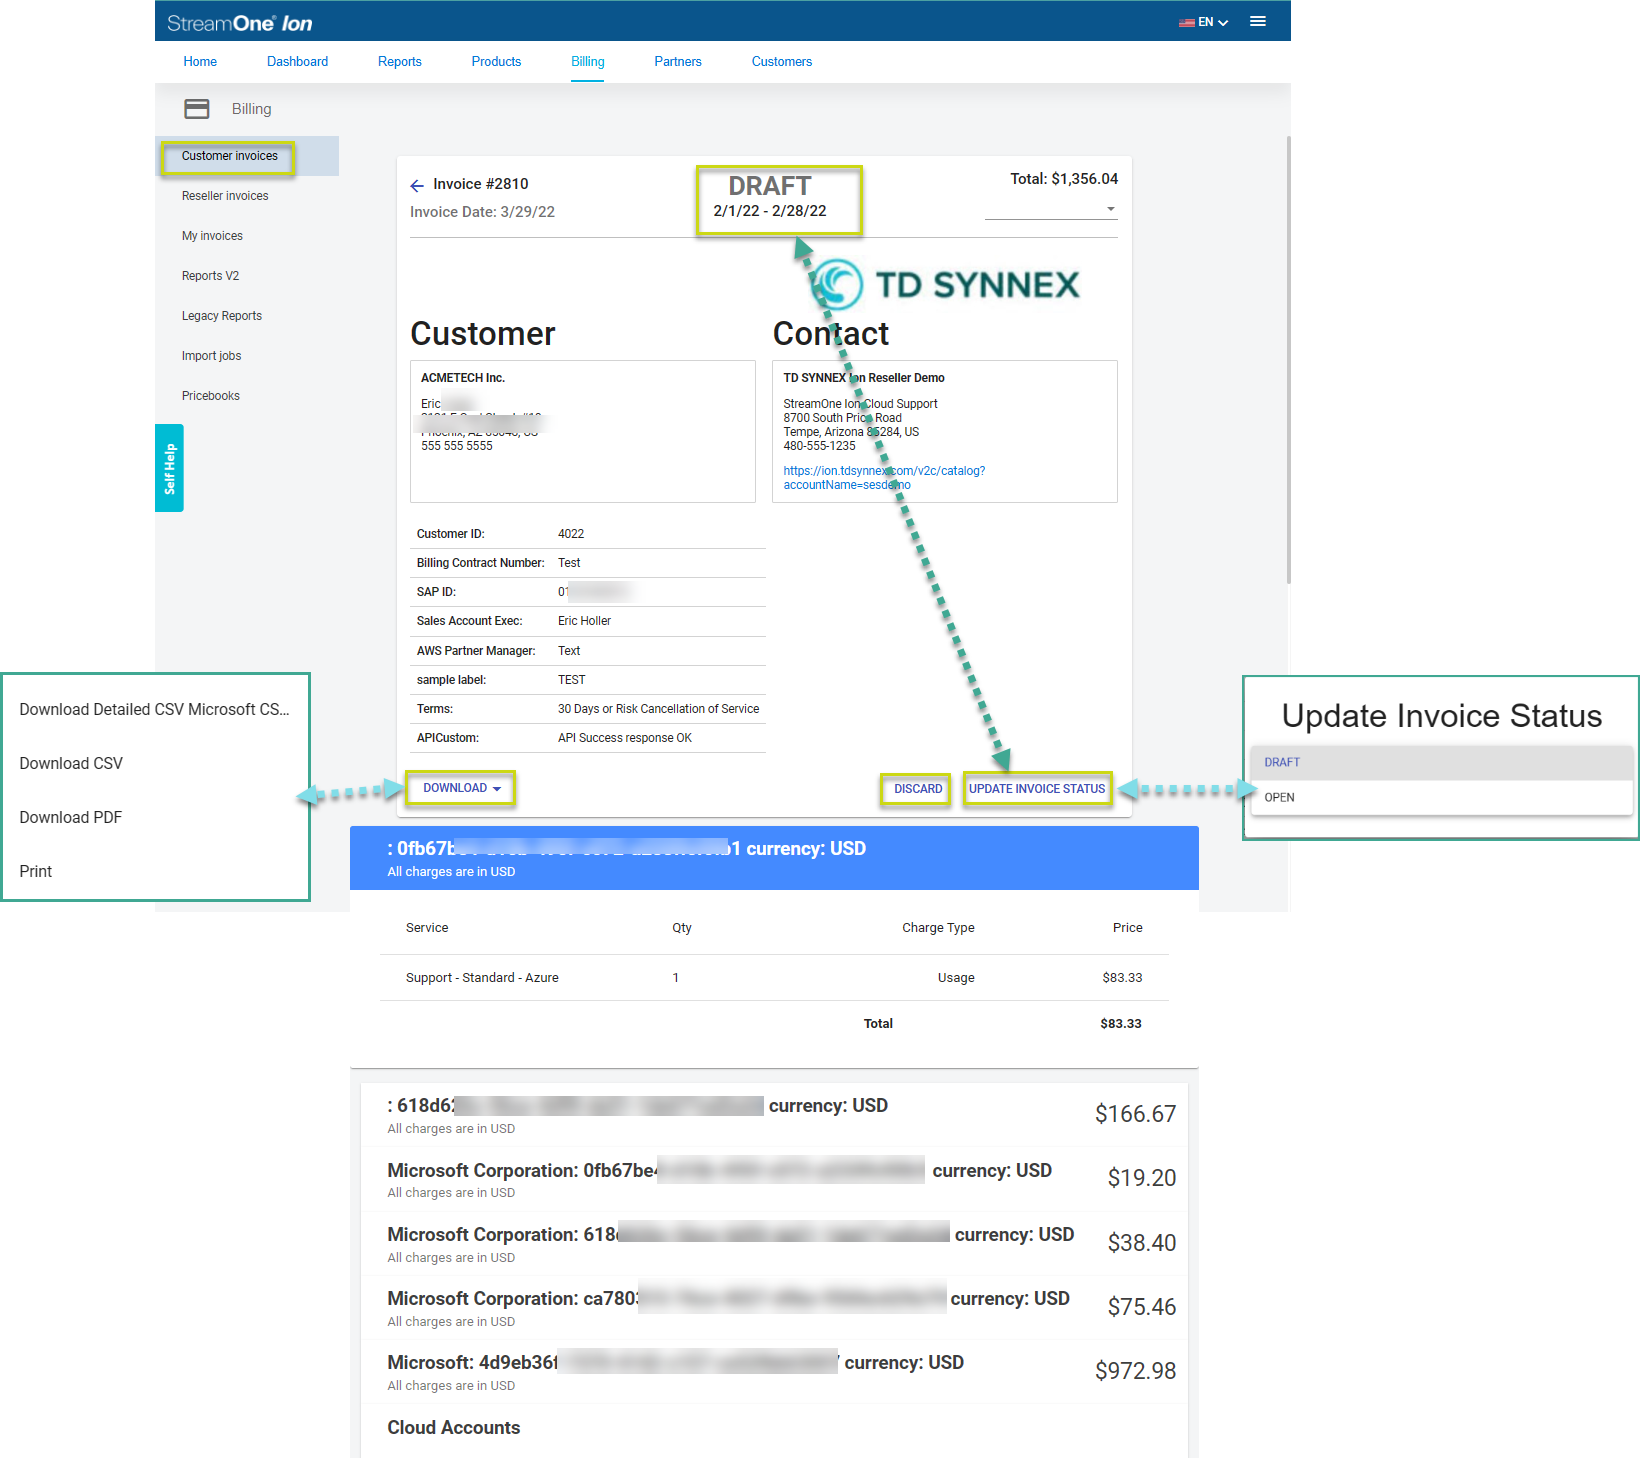Click the $83.33 price in Azure row
Viewport: 1640px width, 1458px height.
pos(1122,978)
